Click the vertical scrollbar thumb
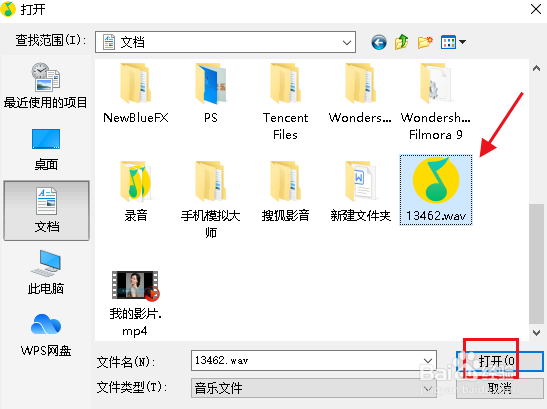 point(537,264)
